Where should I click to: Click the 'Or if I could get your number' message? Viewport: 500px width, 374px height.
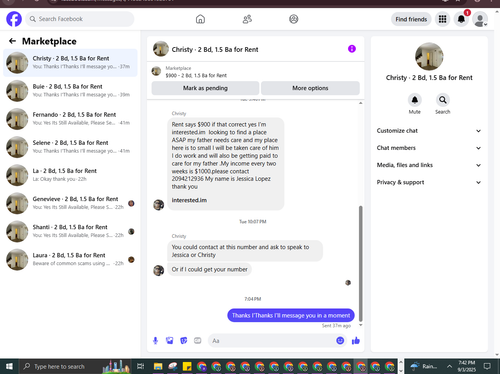pos(209,269)
